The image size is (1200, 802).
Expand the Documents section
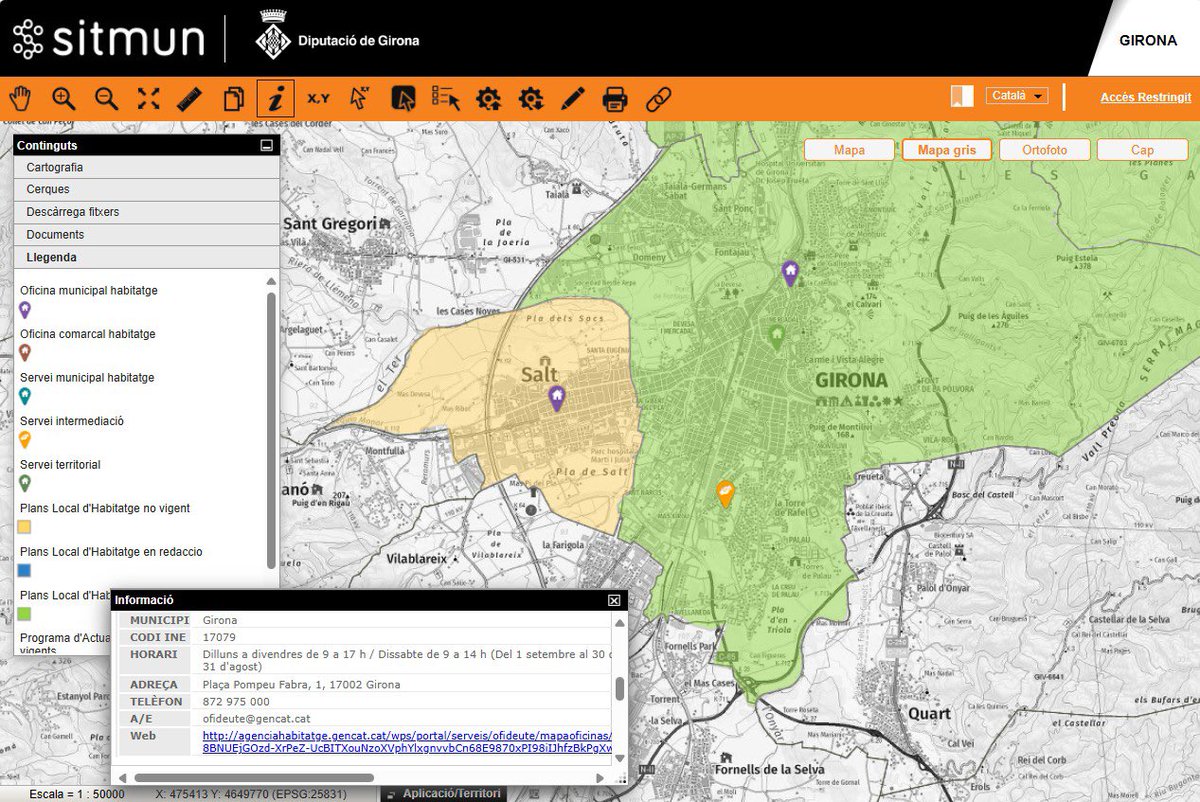146,234
